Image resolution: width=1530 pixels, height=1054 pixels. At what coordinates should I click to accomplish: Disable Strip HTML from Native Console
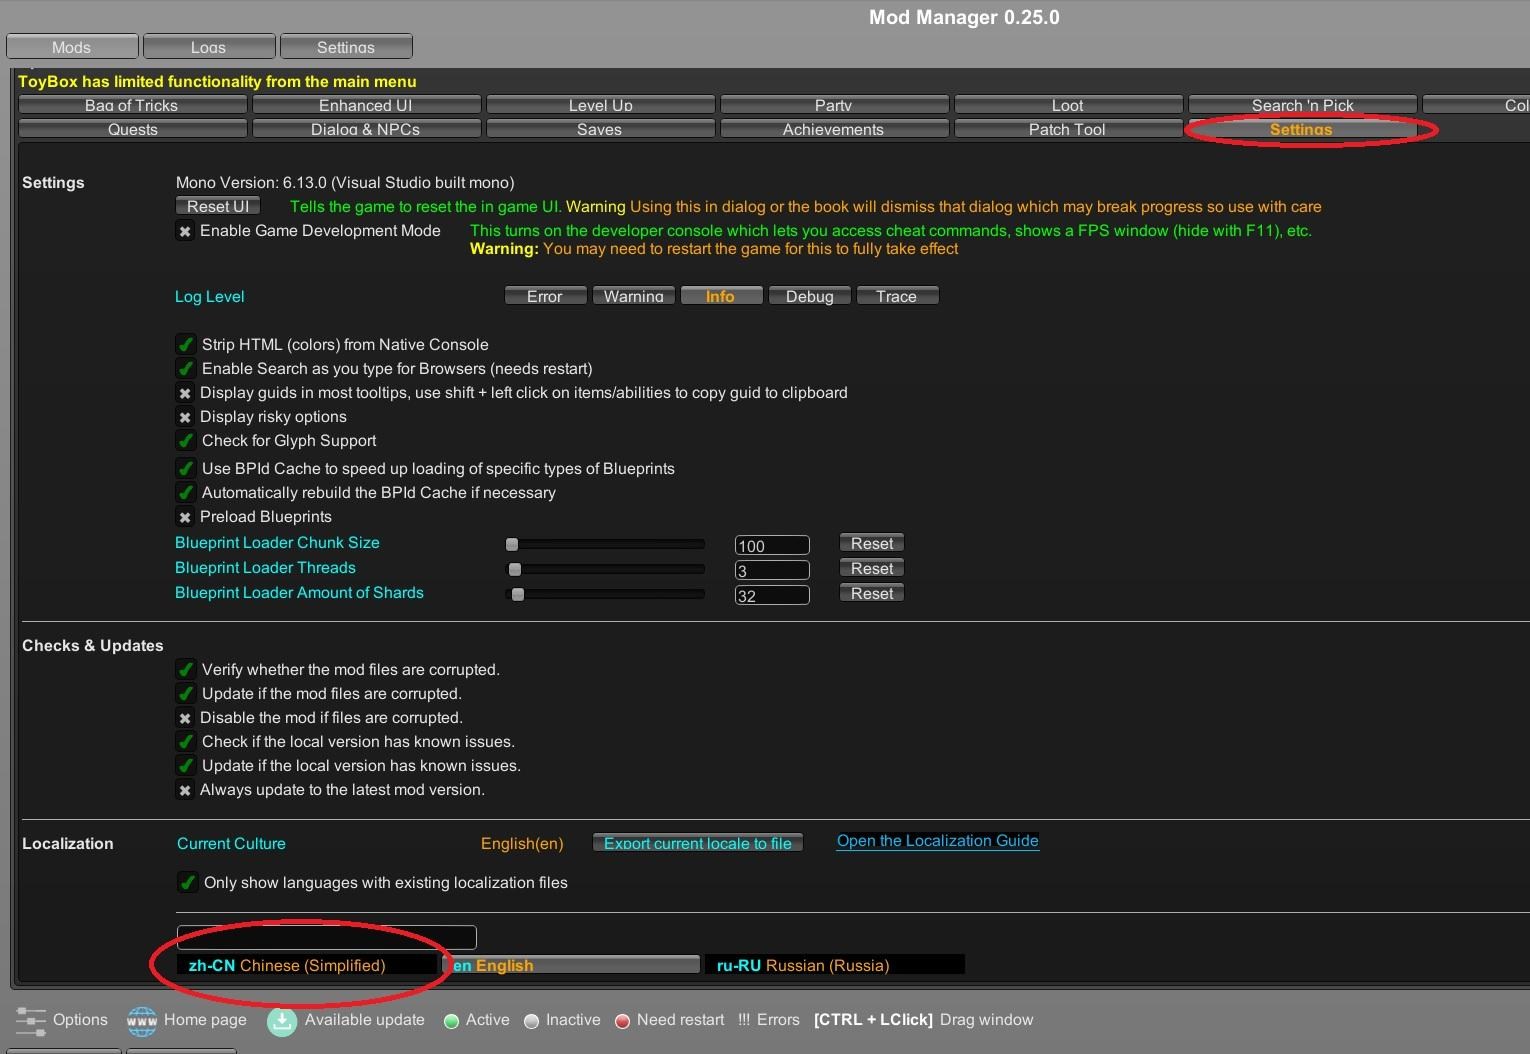185,344
